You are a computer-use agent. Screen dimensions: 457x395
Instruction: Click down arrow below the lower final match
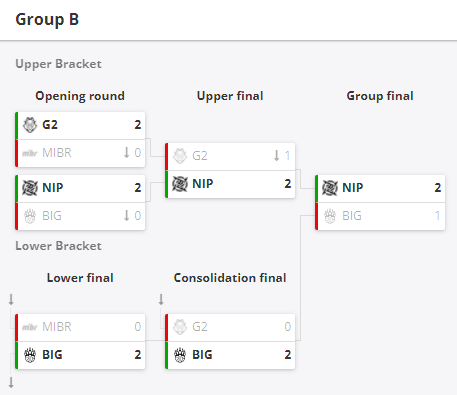pyautogui.click(x=11, y=382)
